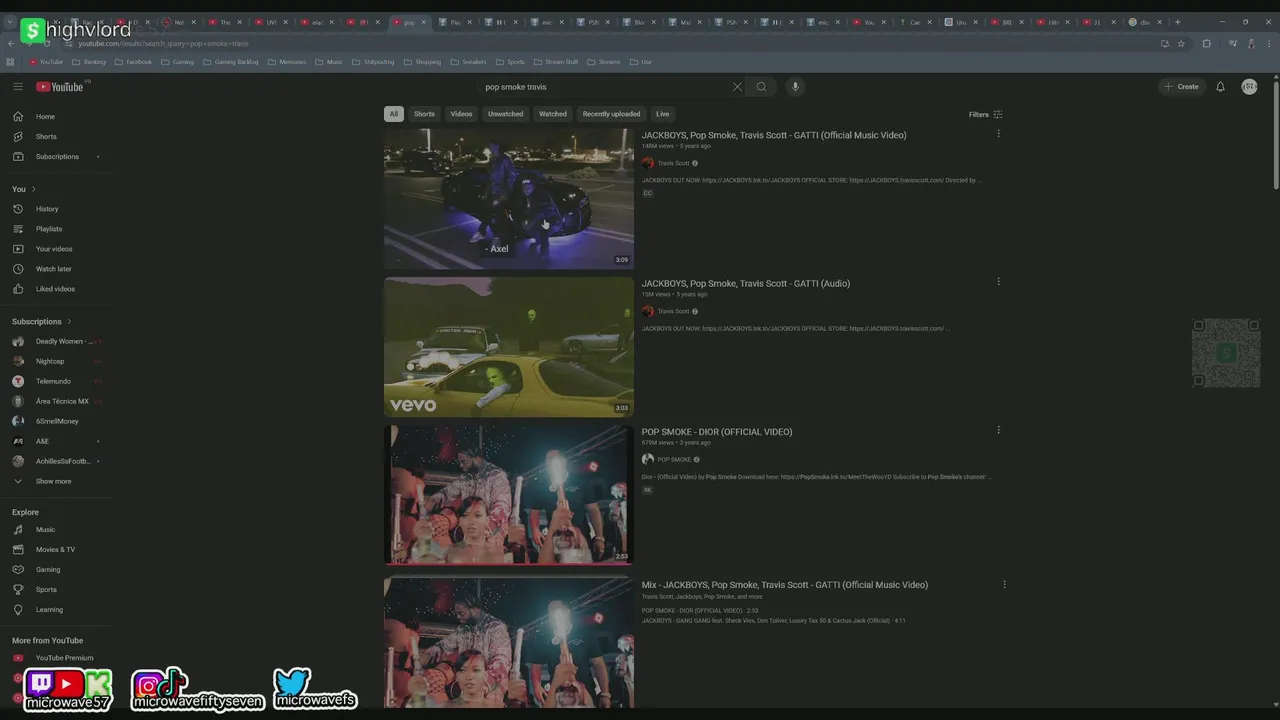Explore Sports category

tap(57, 590)
